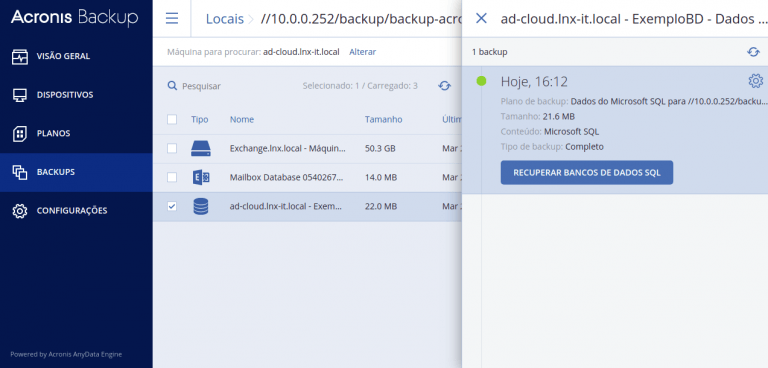Click the Tipo de backup Completo value
768x368 pixels.
tap(584, 147)
